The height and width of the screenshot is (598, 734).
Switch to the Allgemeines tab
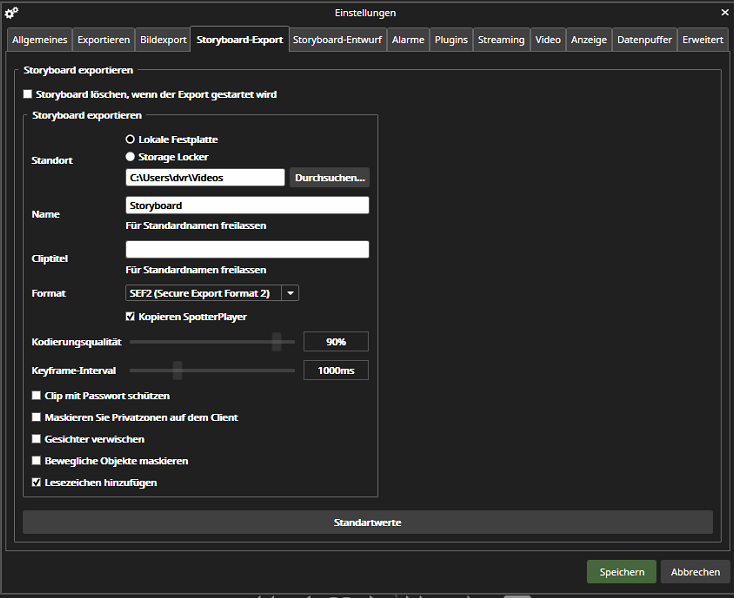tap(40, 40)
